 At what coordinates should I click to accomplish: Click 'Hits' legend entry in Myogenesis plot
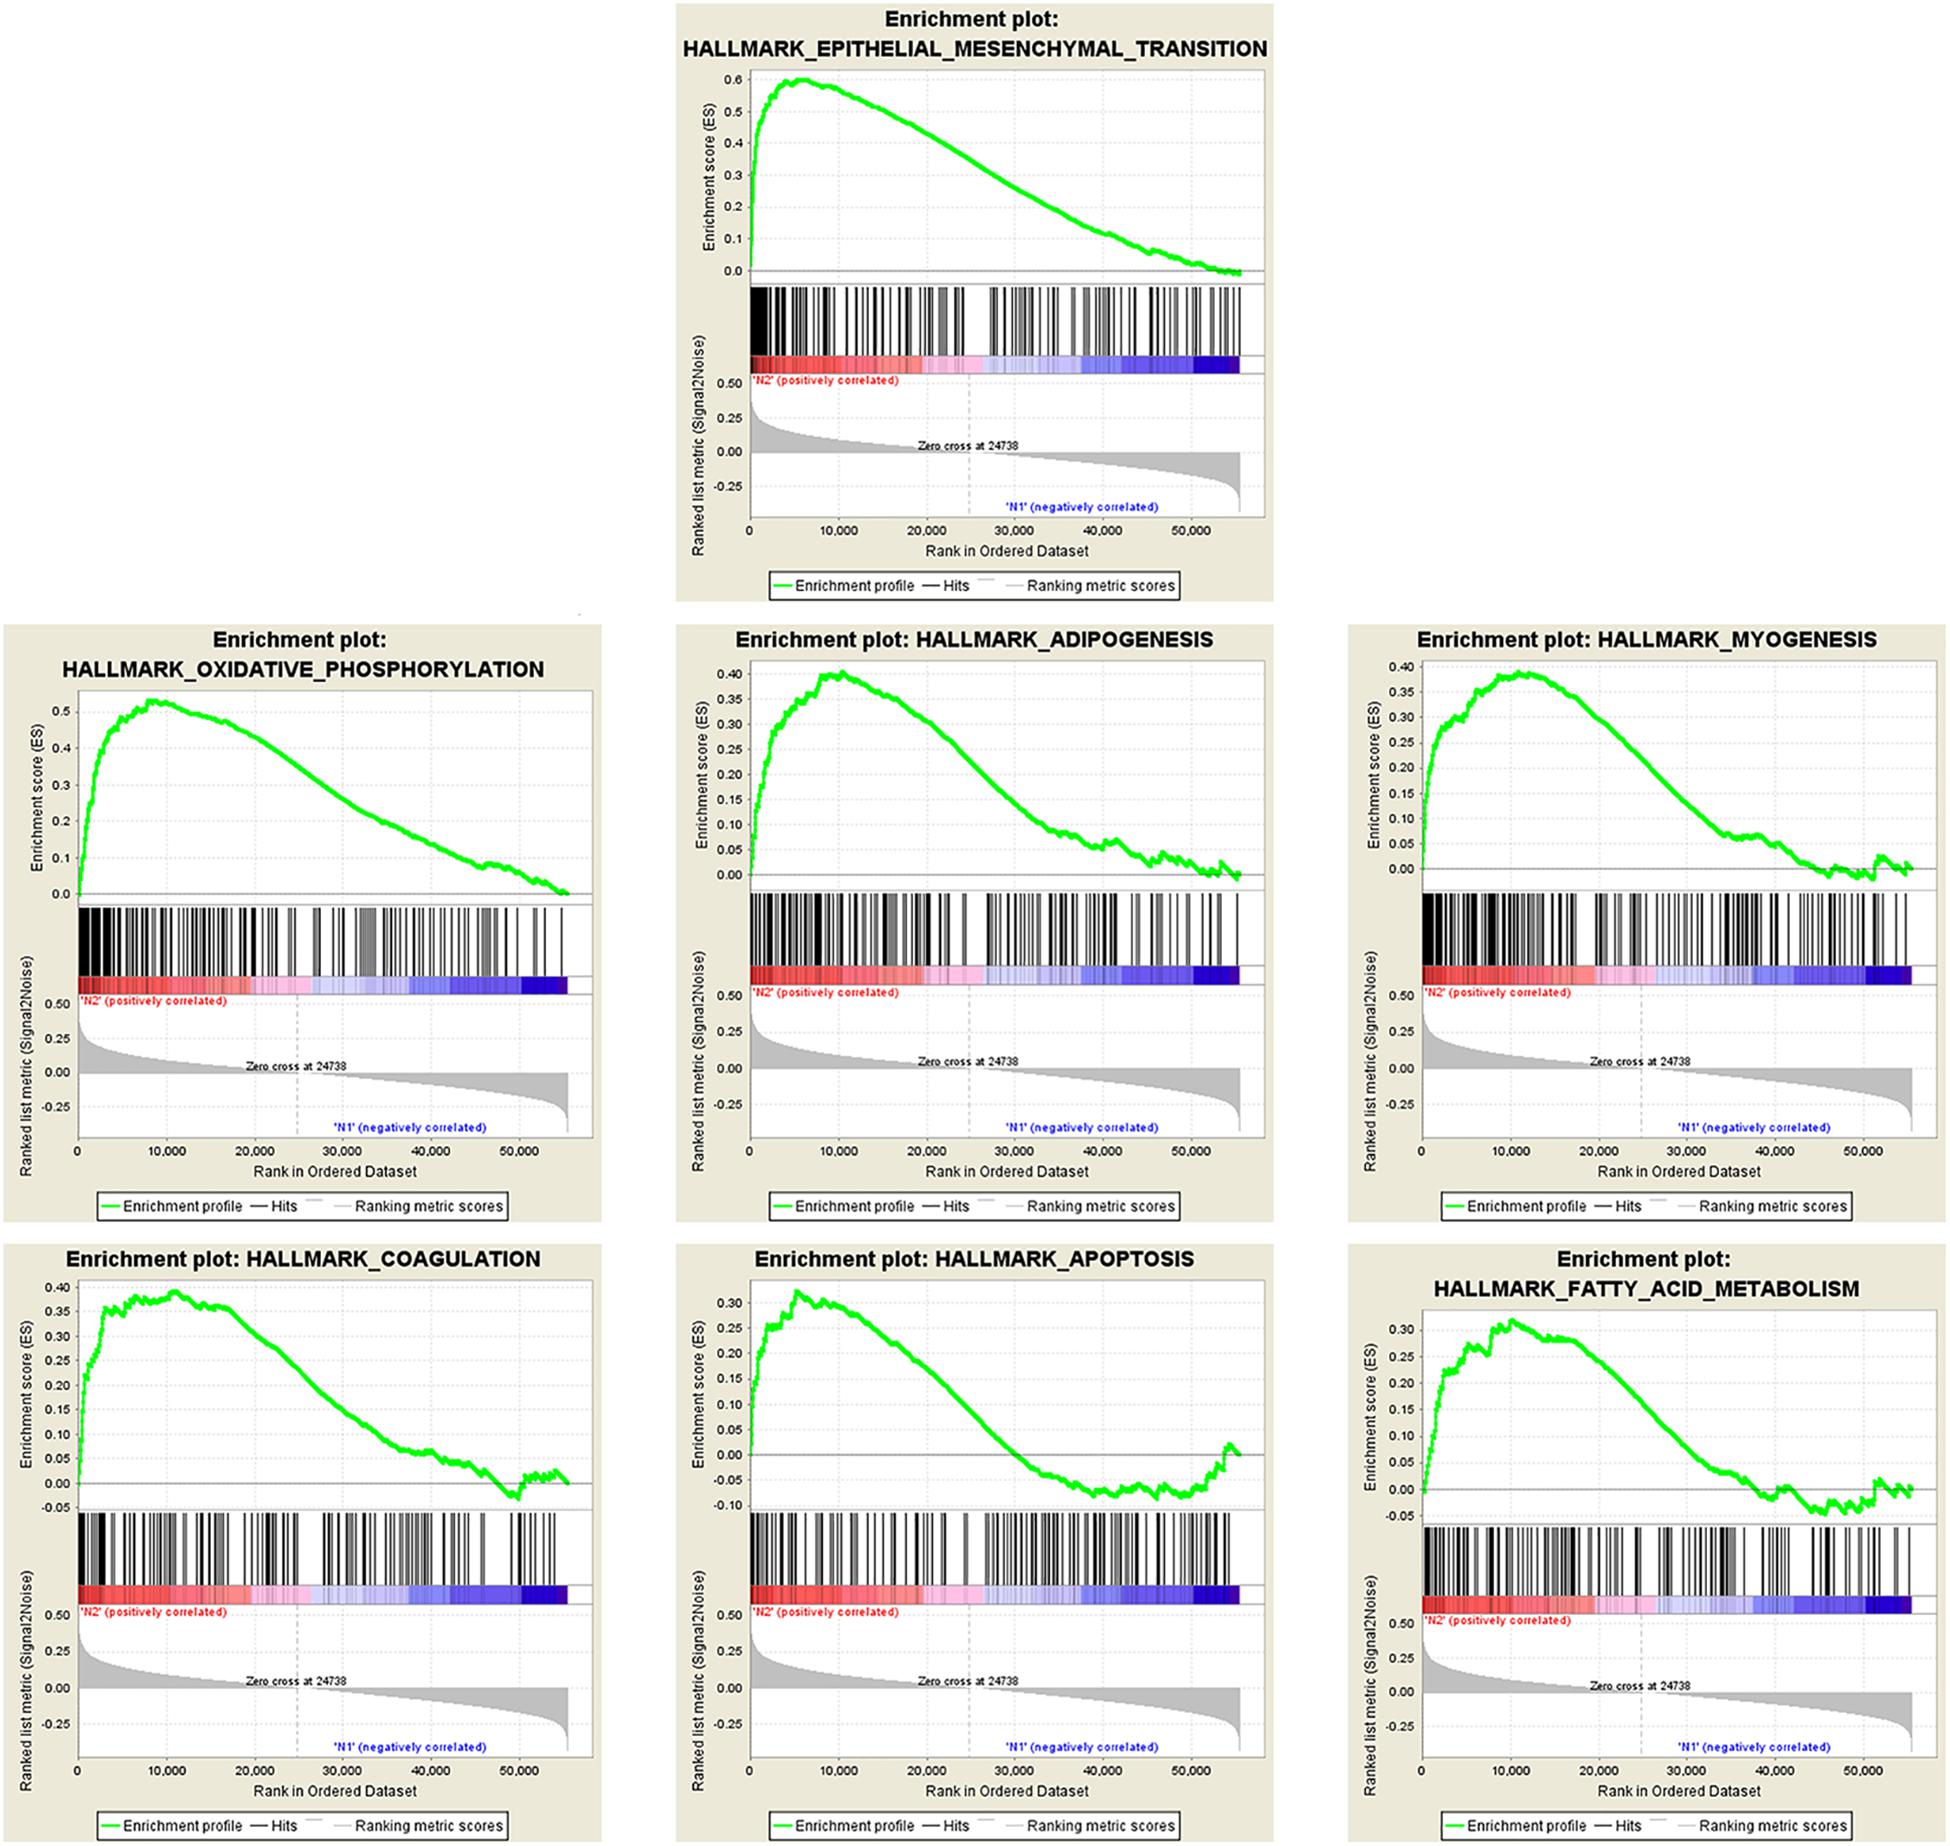coord(1617,1207)
